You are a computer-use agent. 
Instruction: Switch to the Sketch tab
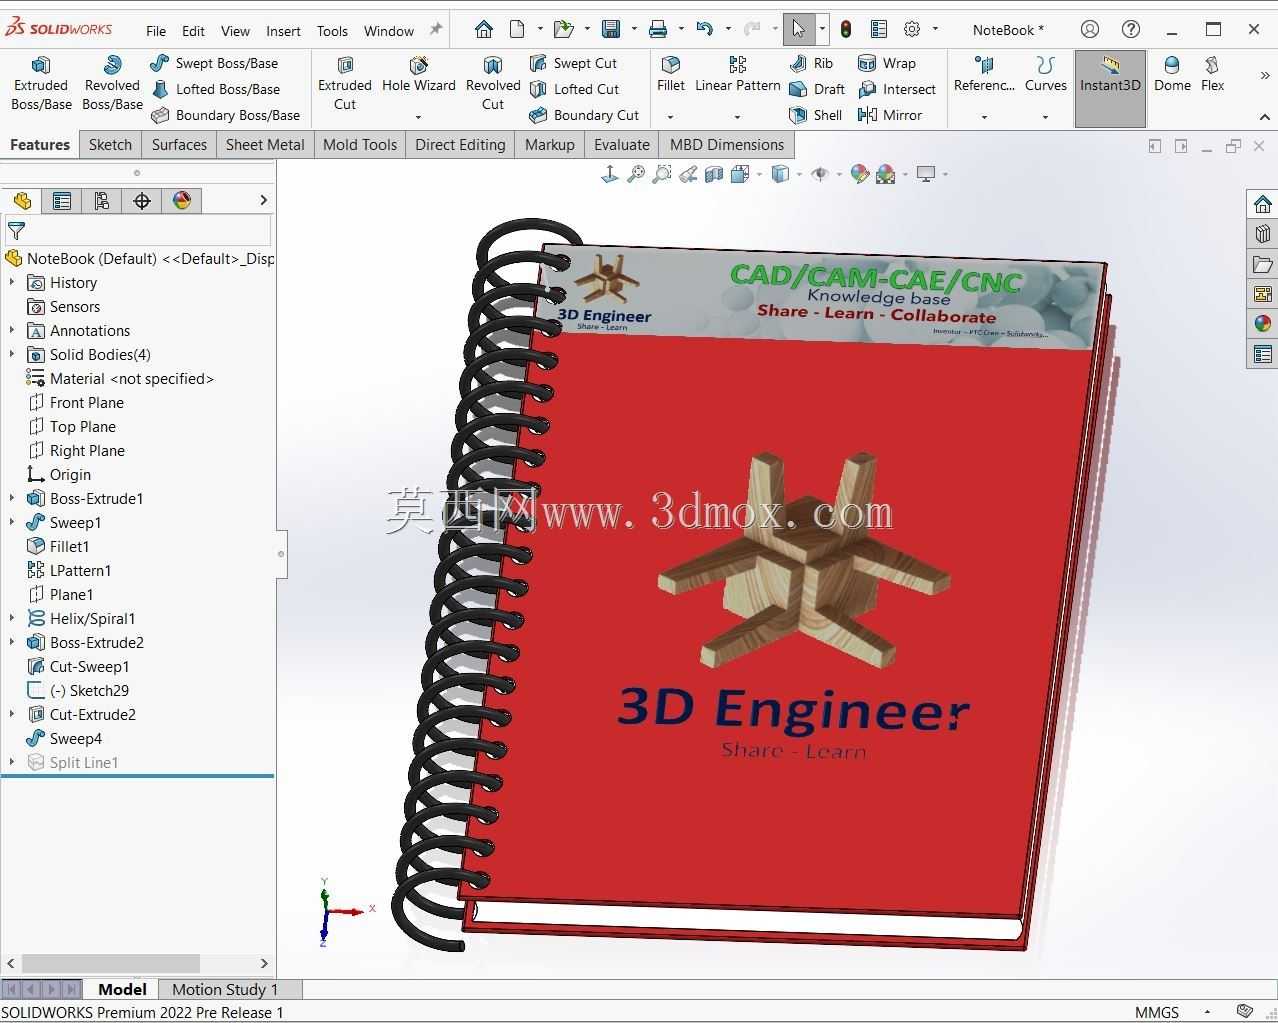pyautogui.click(x=110, y=145)
